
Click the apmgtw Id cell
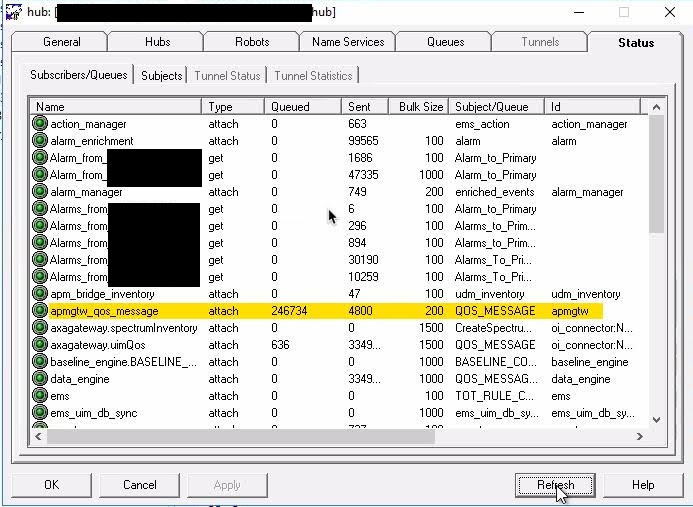[x=570, y=311]
